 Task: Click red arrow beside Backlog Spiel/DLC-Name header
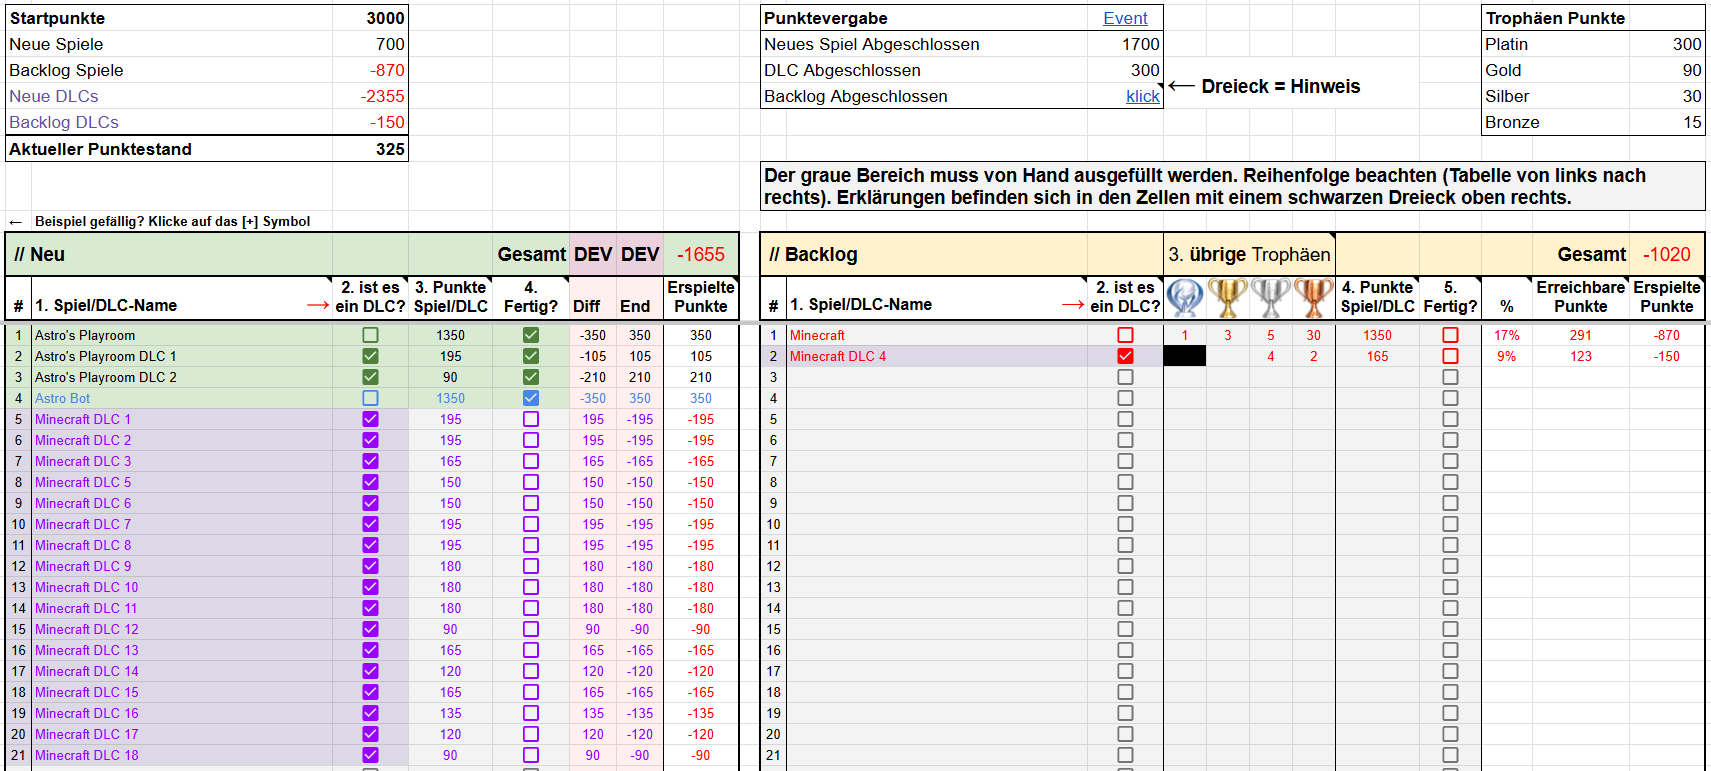coord(1073,305)
